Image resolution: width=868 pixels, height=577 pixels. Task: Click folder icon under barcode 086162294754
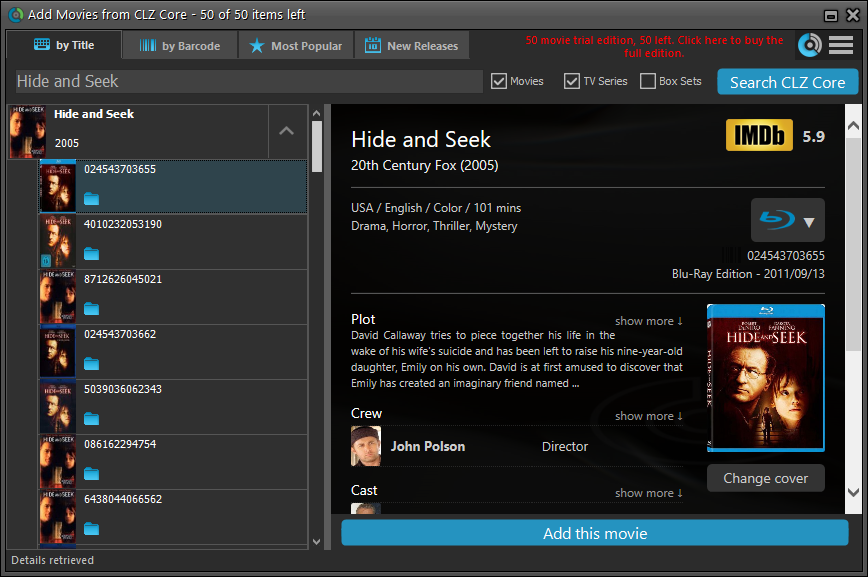(x=92, y=473)
